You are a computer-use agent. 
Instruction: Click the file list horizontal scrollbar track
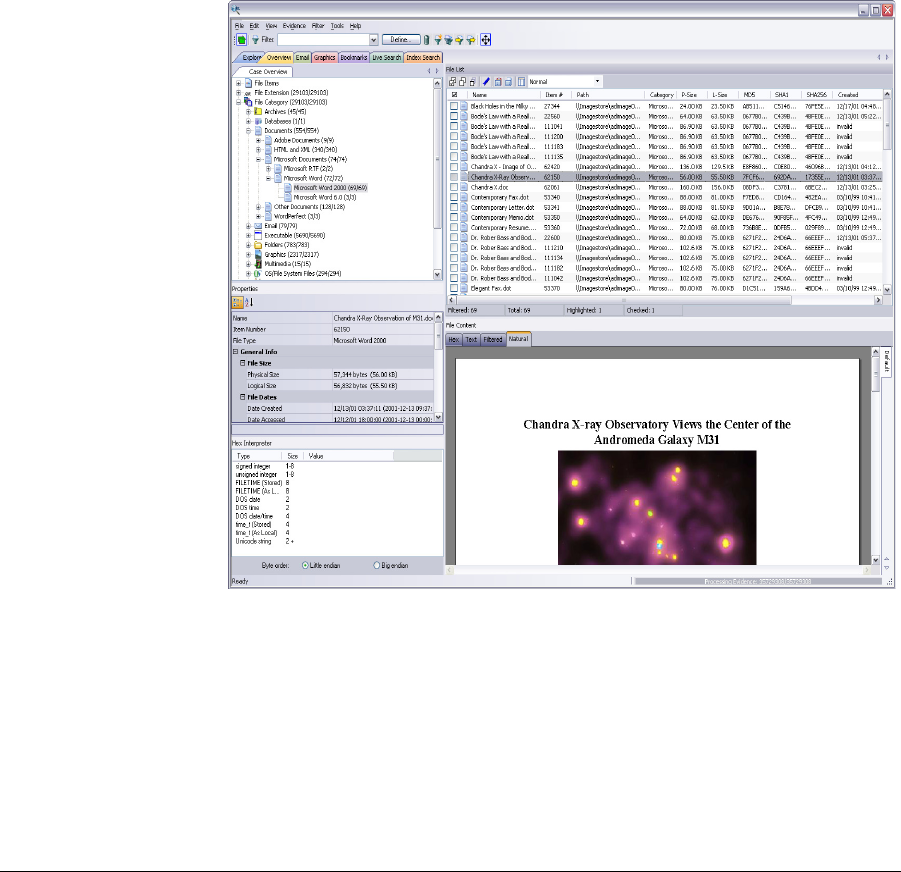[x=665, y=300]
